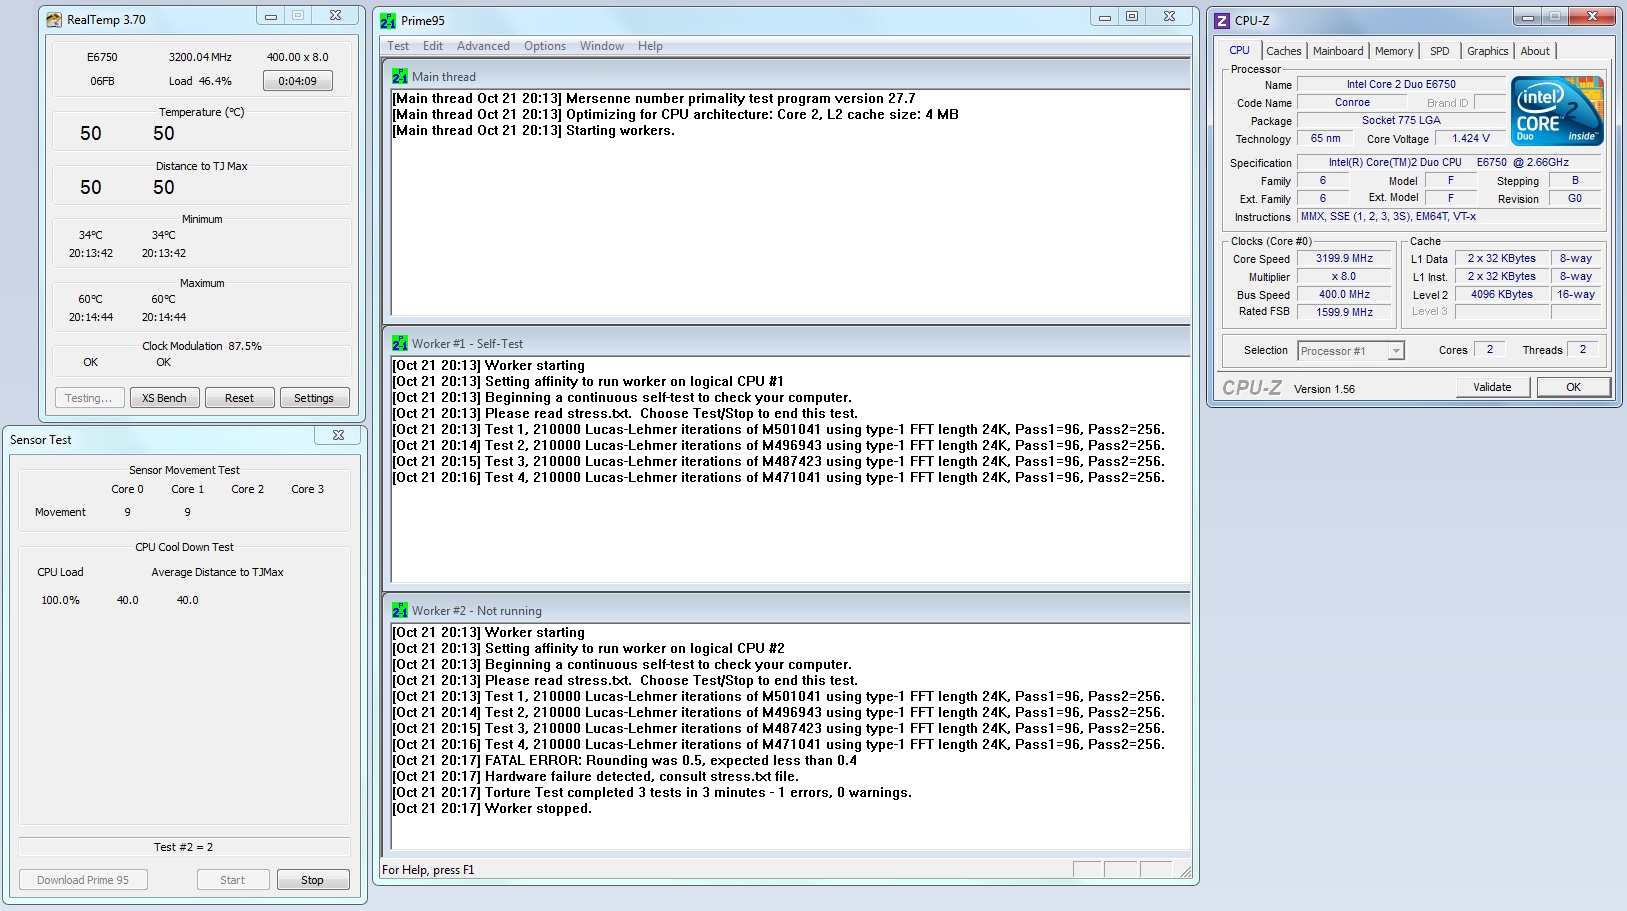The image size is (1627, 911).
Task: Click the FATAL ERROR rounding line in Worker #2
Action: [x=625, y=760]
